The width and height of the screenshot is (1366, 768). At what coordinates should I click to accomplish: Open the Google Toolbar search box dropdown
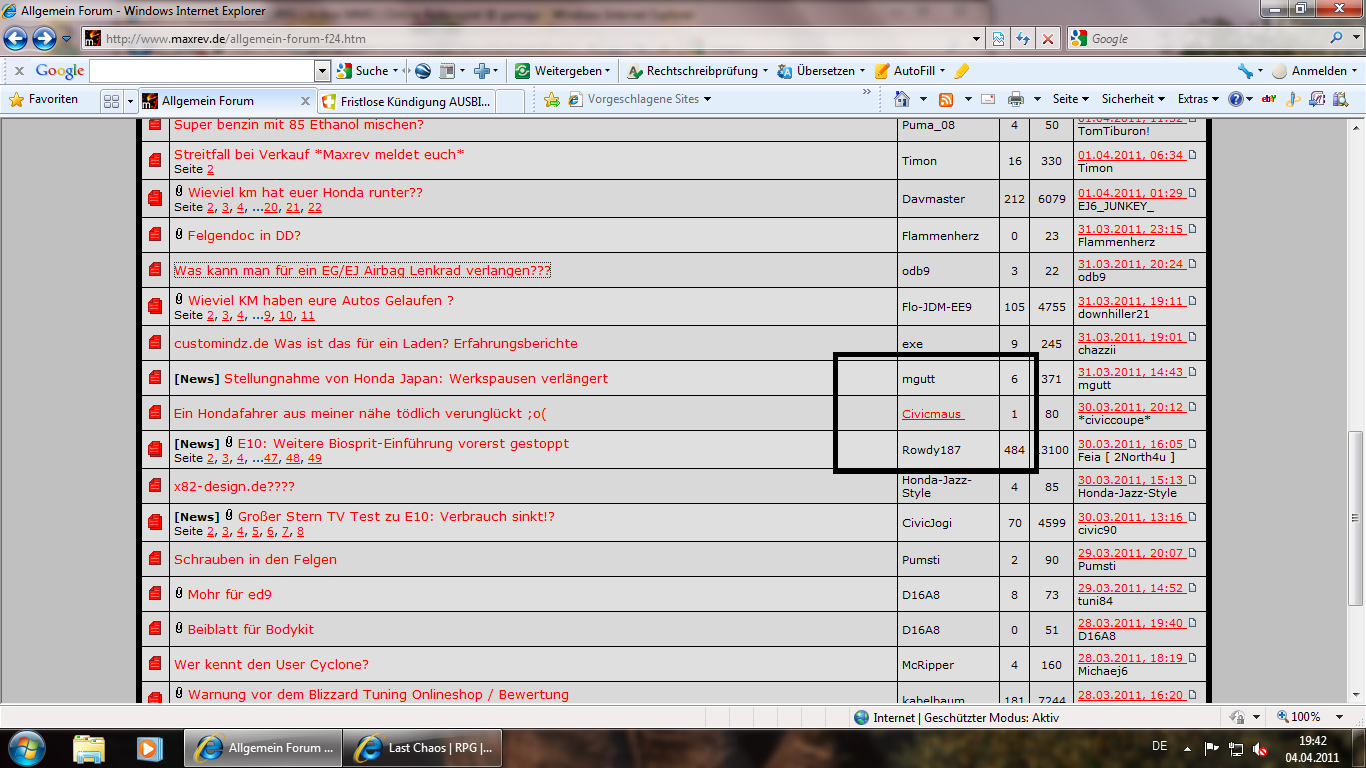pyautogui.click(x=322, y=71)
